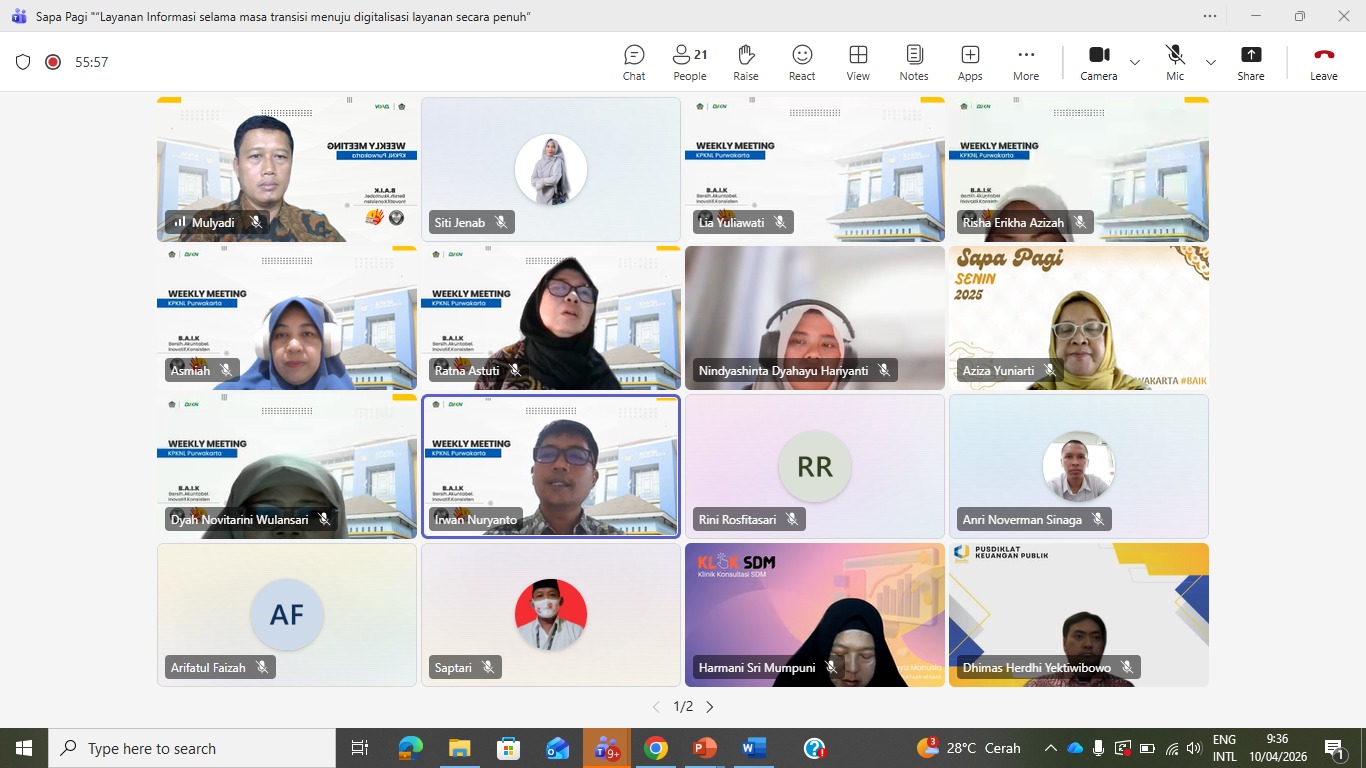Show the People participant list
Viewport: 1366px width, 768px height.
[689, 62]
